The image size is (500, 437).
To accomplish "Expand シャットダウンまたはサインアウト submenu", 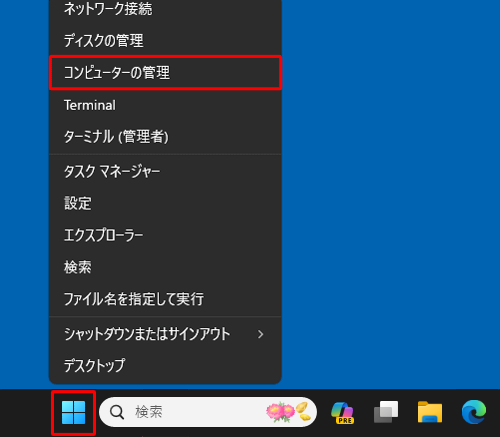I will coord(165,334).
